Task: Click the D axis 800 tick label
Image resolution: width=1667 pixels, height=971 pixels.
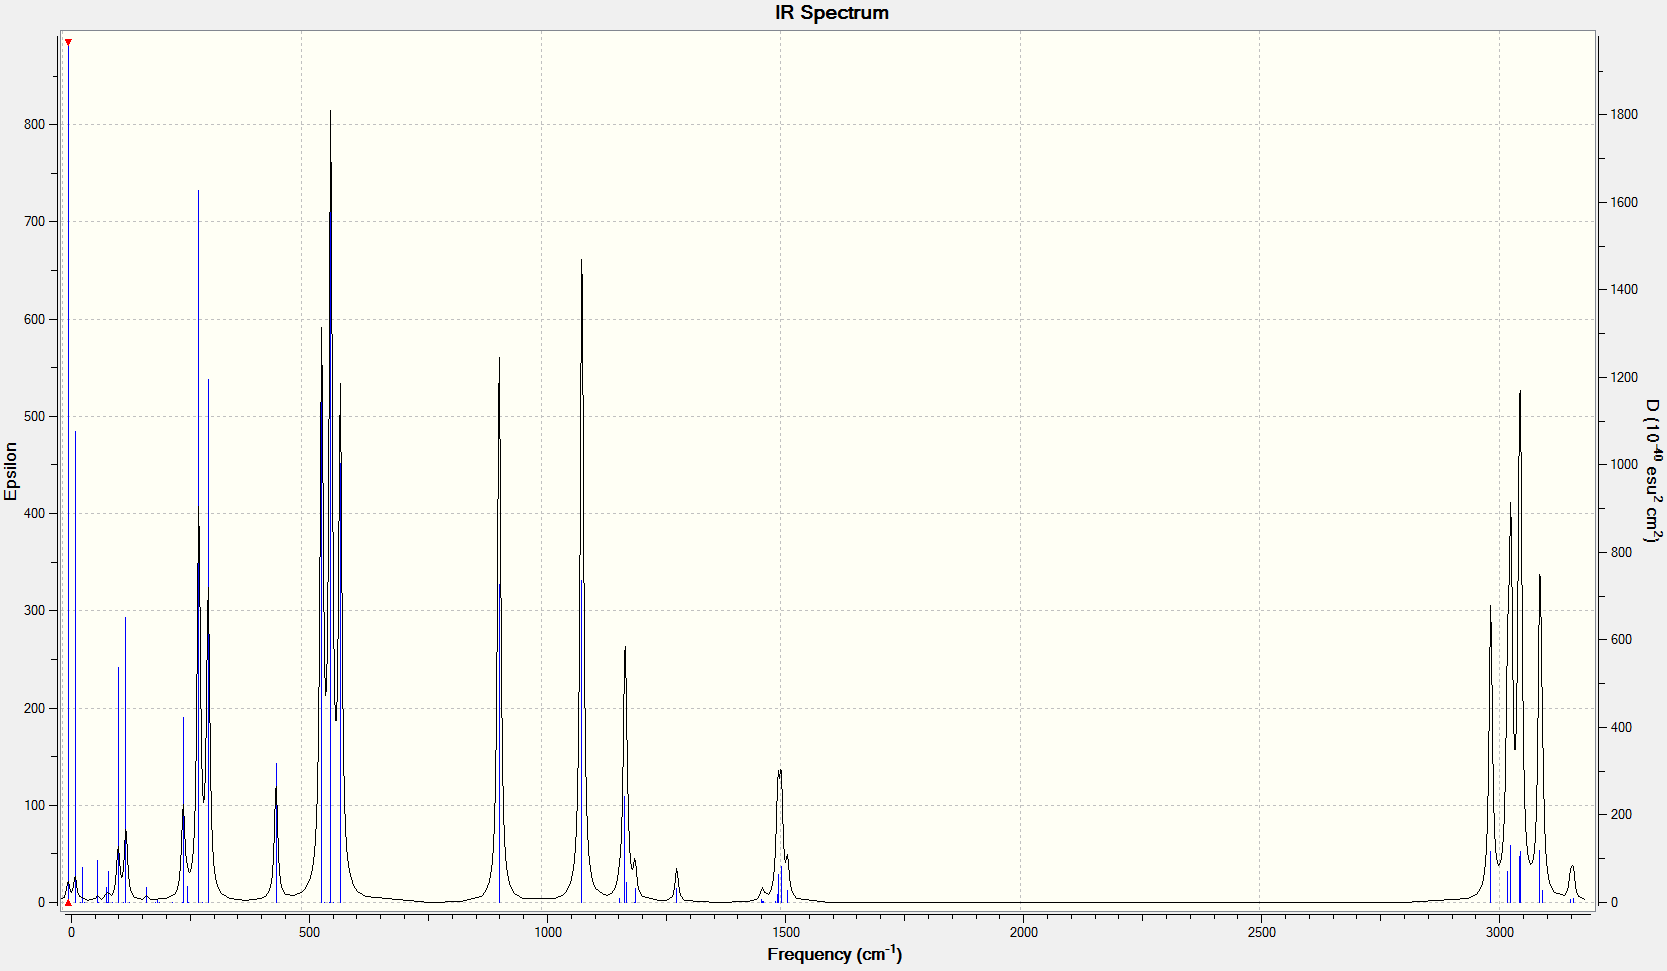Action: tap(1621, 552)
